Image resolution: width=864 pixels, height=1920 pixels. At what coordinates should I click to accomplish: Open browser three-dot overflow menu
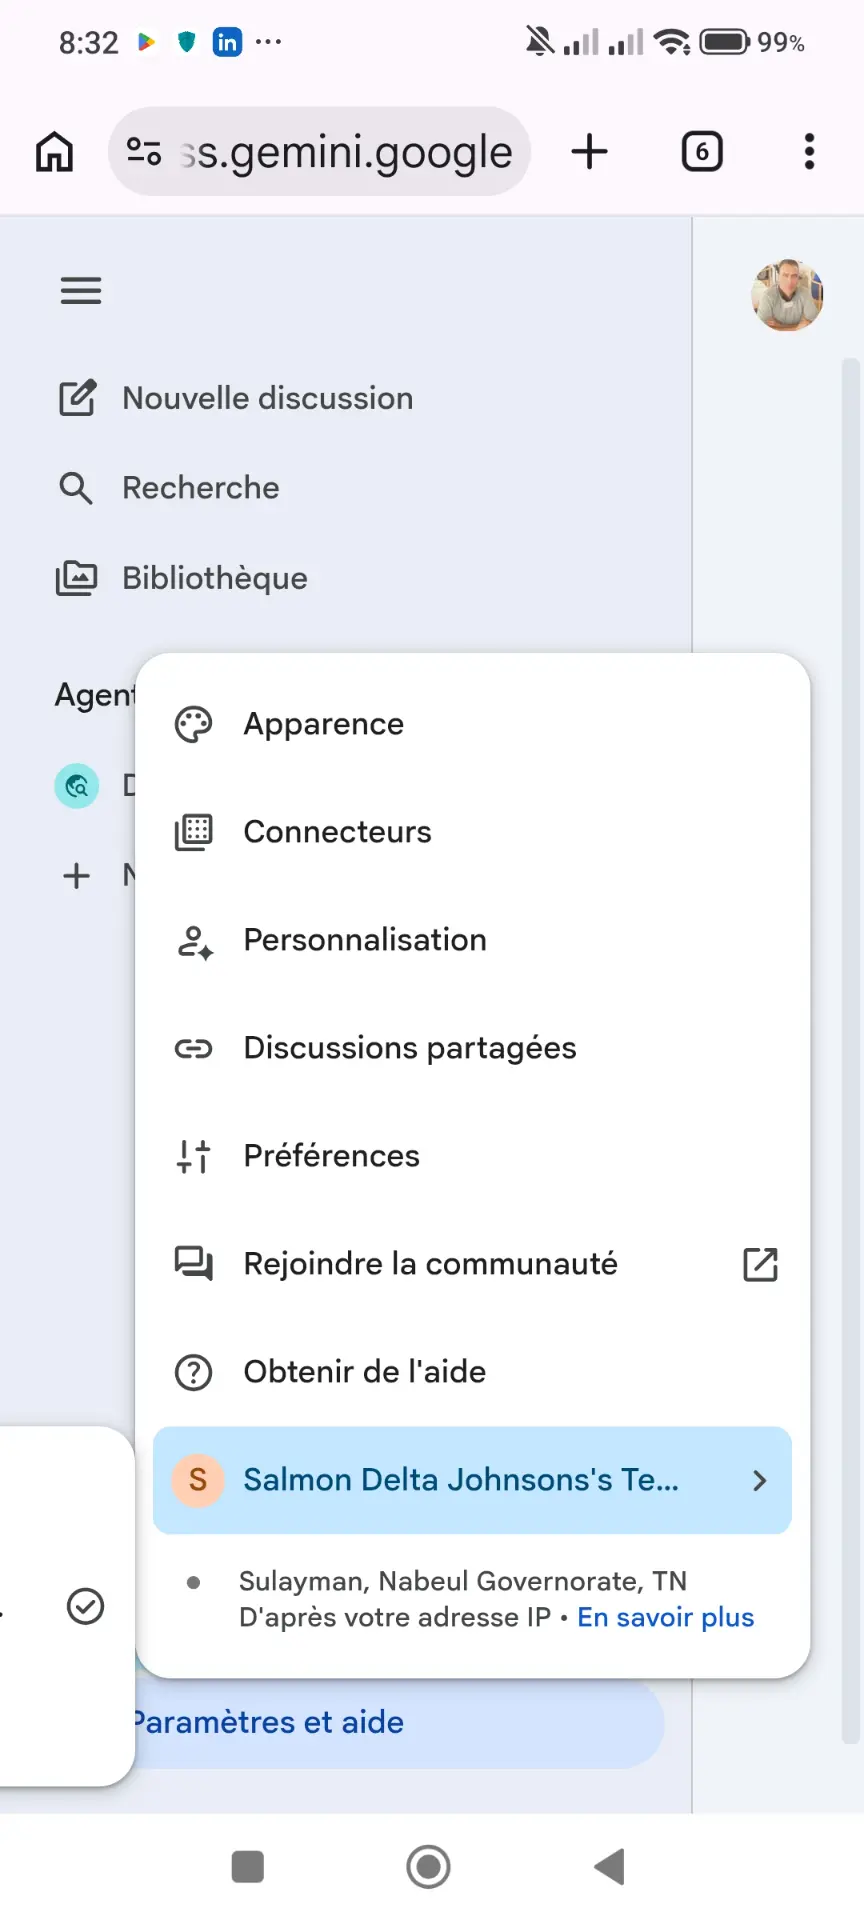click(x=809, y=152)
